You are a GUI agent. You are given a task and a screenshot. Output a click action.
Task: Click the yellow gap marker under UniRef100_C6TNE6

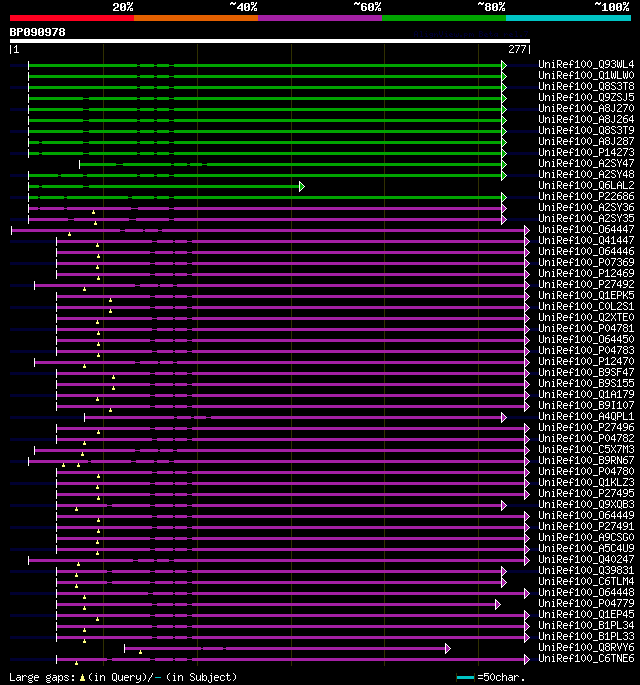pos(76,663)
